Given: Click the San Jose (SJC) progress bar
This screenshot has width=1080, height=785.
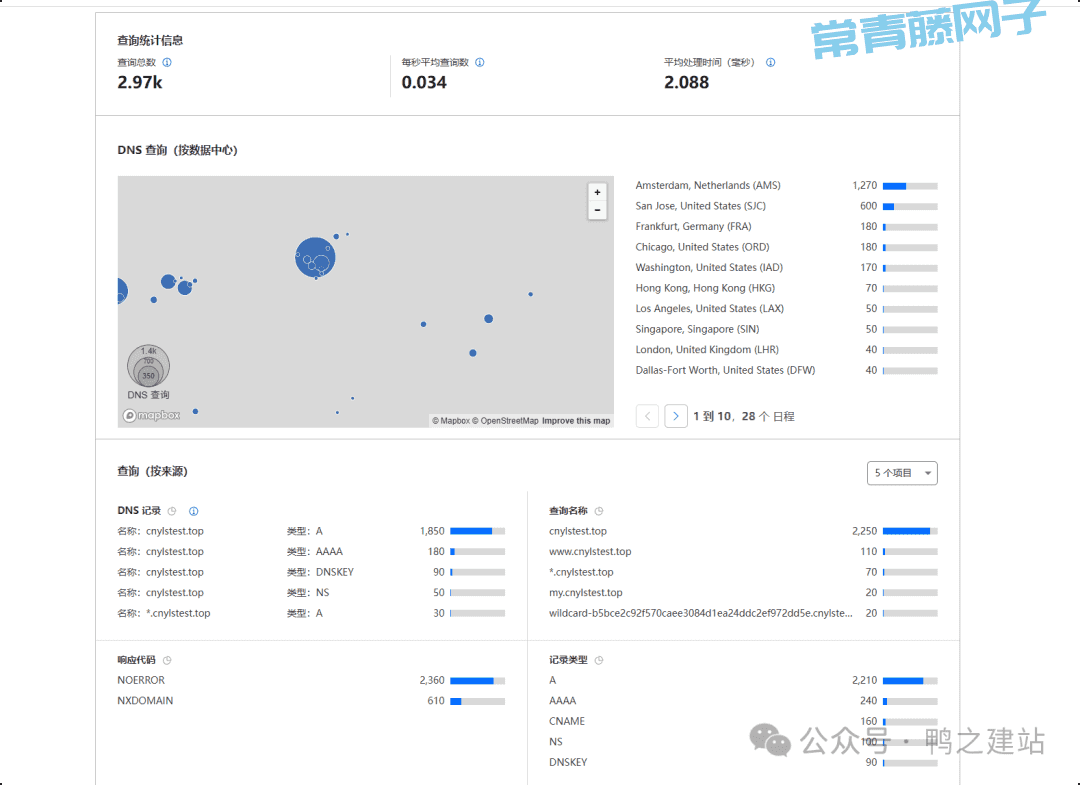Looking at the screenshot, I should 910,207.
